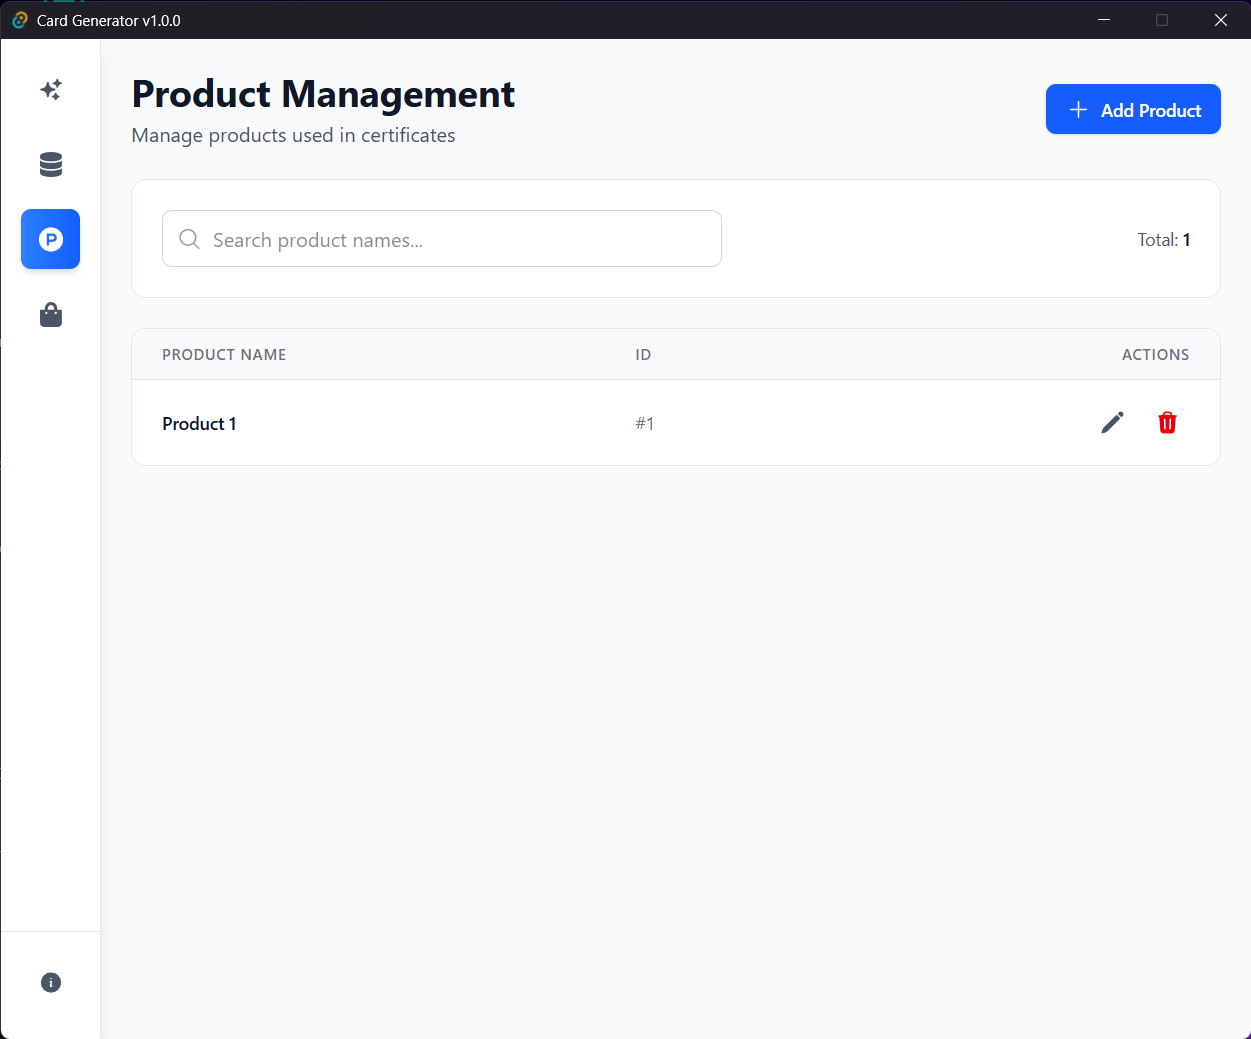Delete Product 1 using red trash icon

coord(1167,423)
